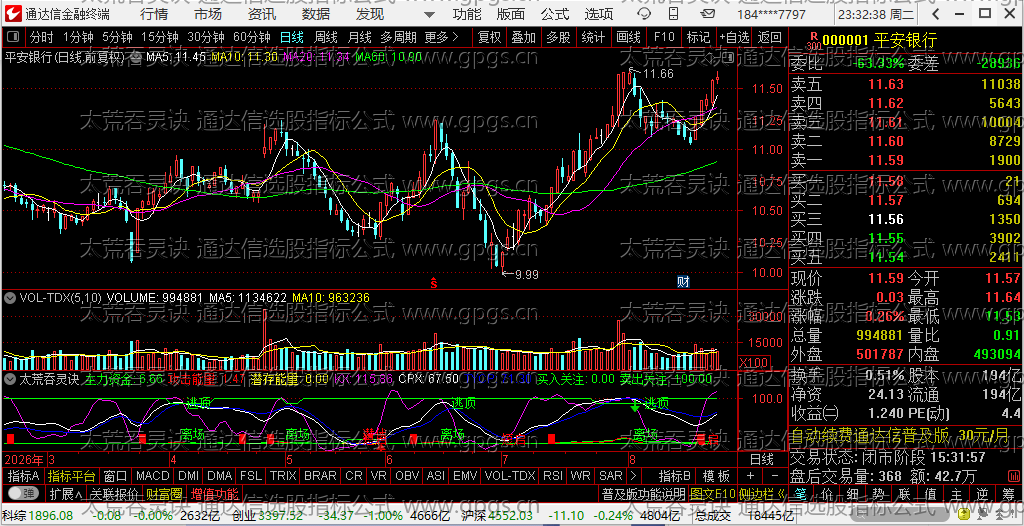Viewport: 1024px width, 526px height.
Task: Click the 财 marker on price chart
Action: pos(683,282)
